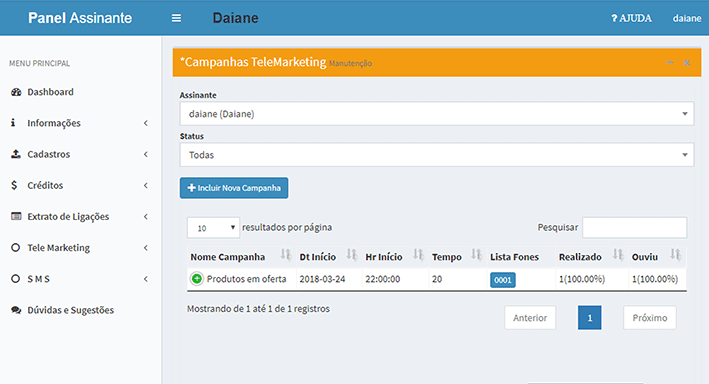Click the 22:00:00 start time cell
This screenshot has width=709, height=384.
(x=383, y=279)
